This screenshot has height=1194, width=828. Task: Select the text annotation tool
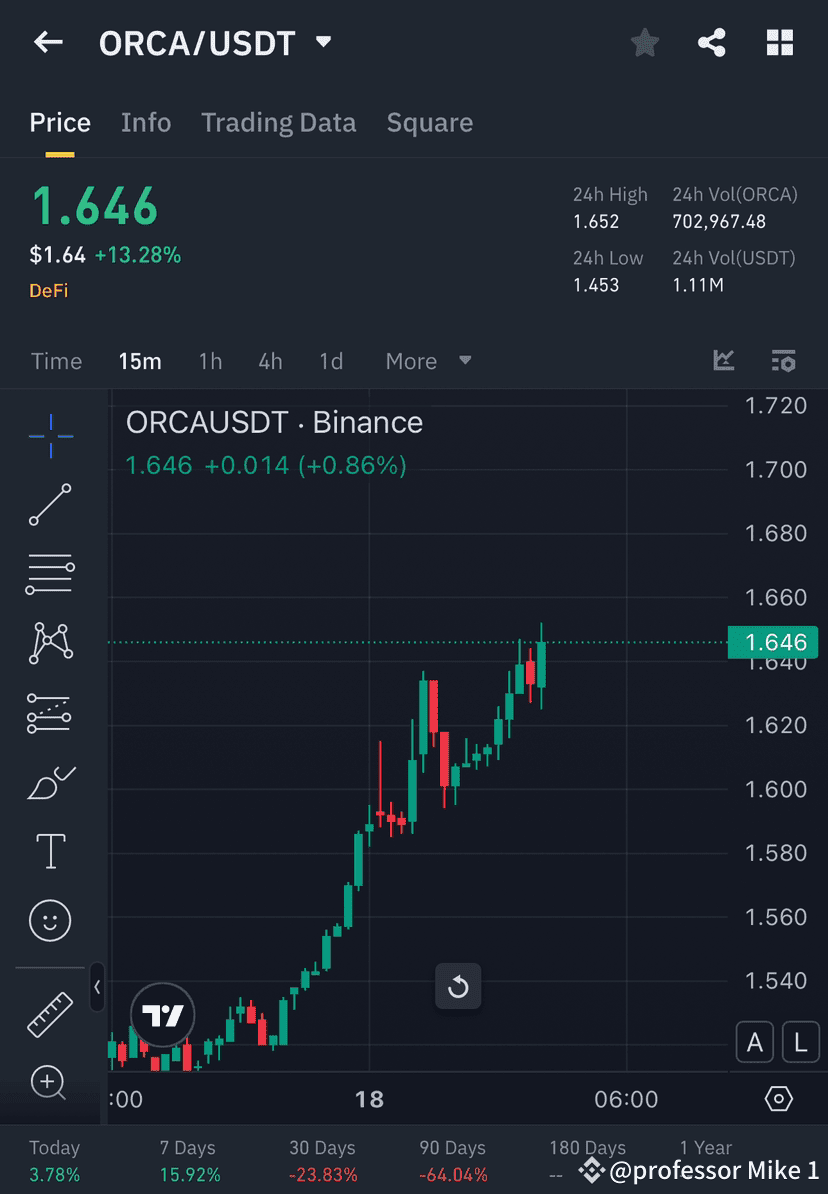coord(50,851)
